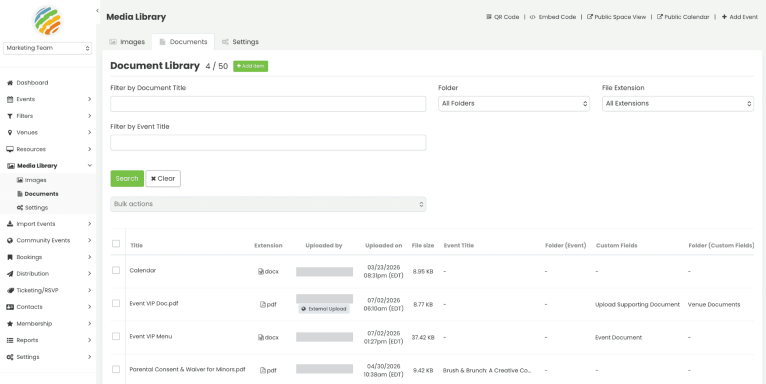Check the Calendar document checkbox
Screen dimensions: 766x384
[x=116, y=270]
